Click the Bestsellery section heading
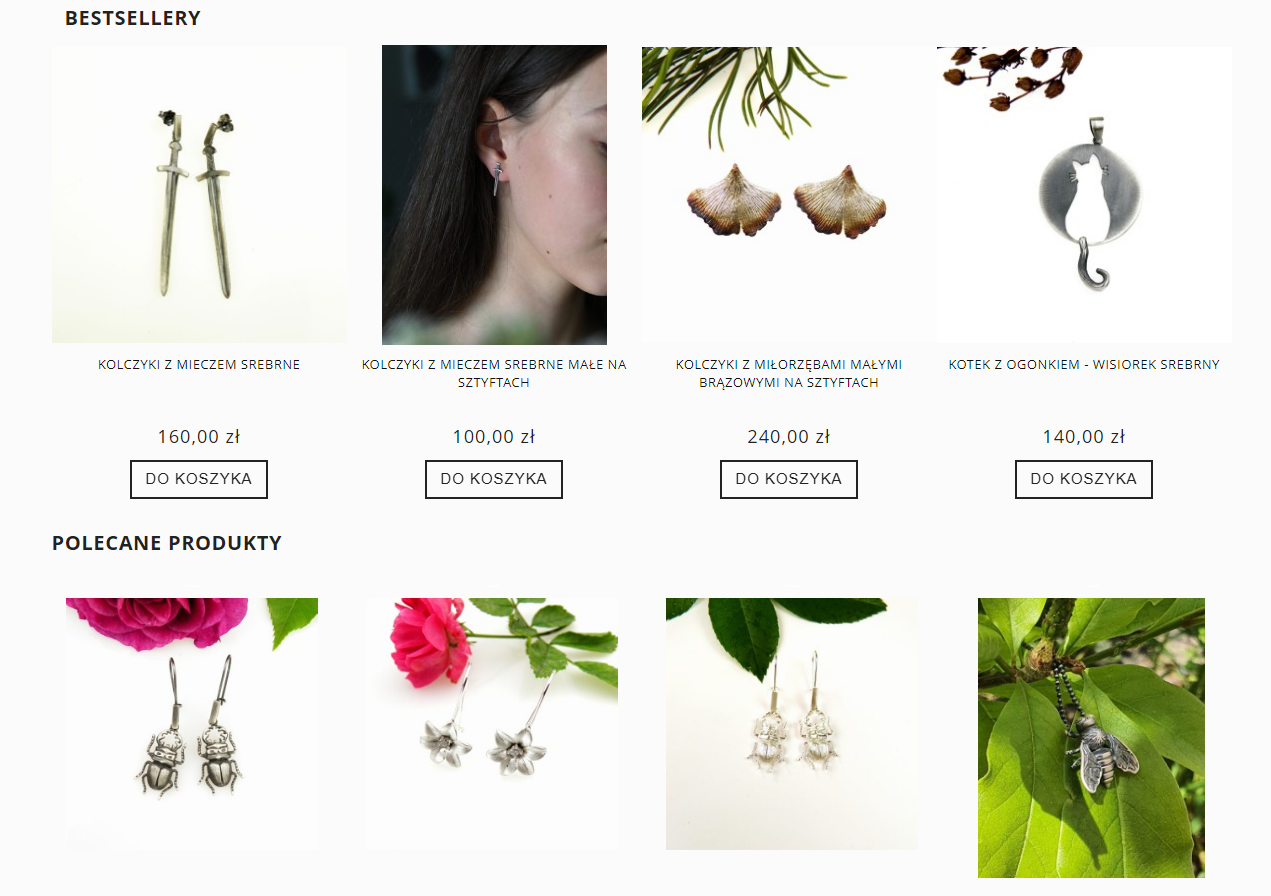1271x896 pixels. coord(133,18)
